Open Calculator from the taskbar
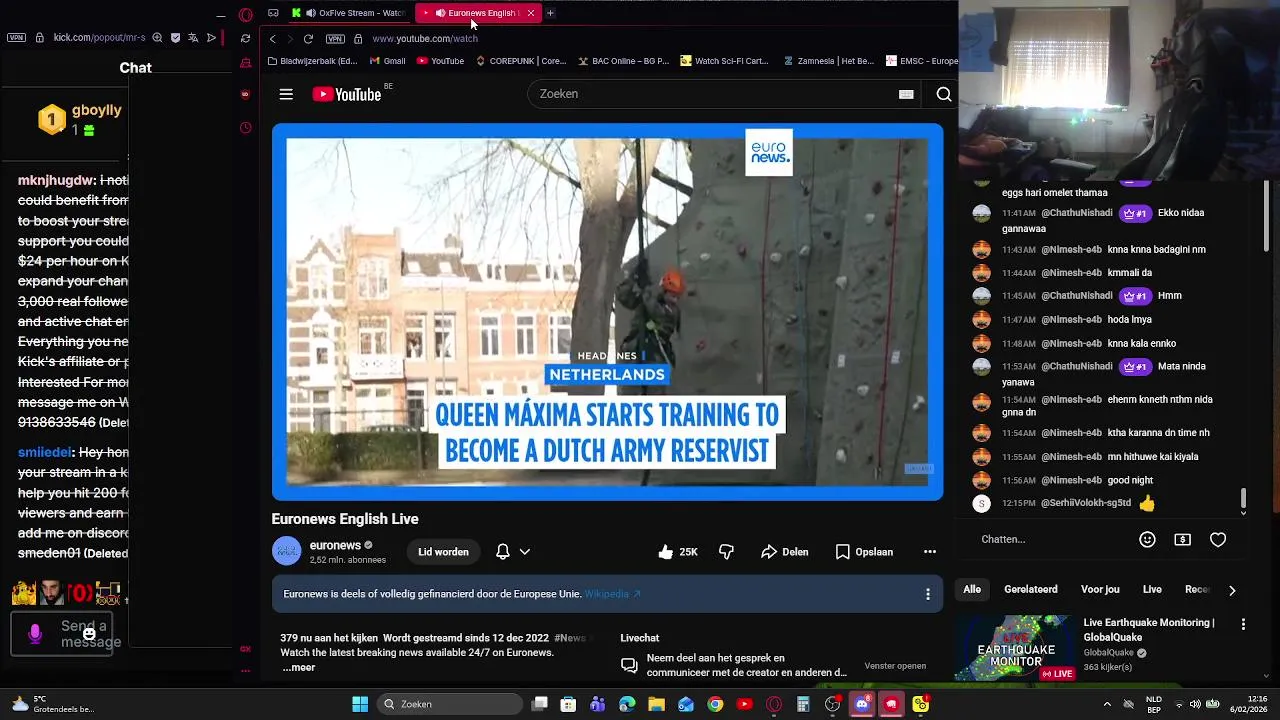This screenshot has height=720, width=1280. pos(803,704)
